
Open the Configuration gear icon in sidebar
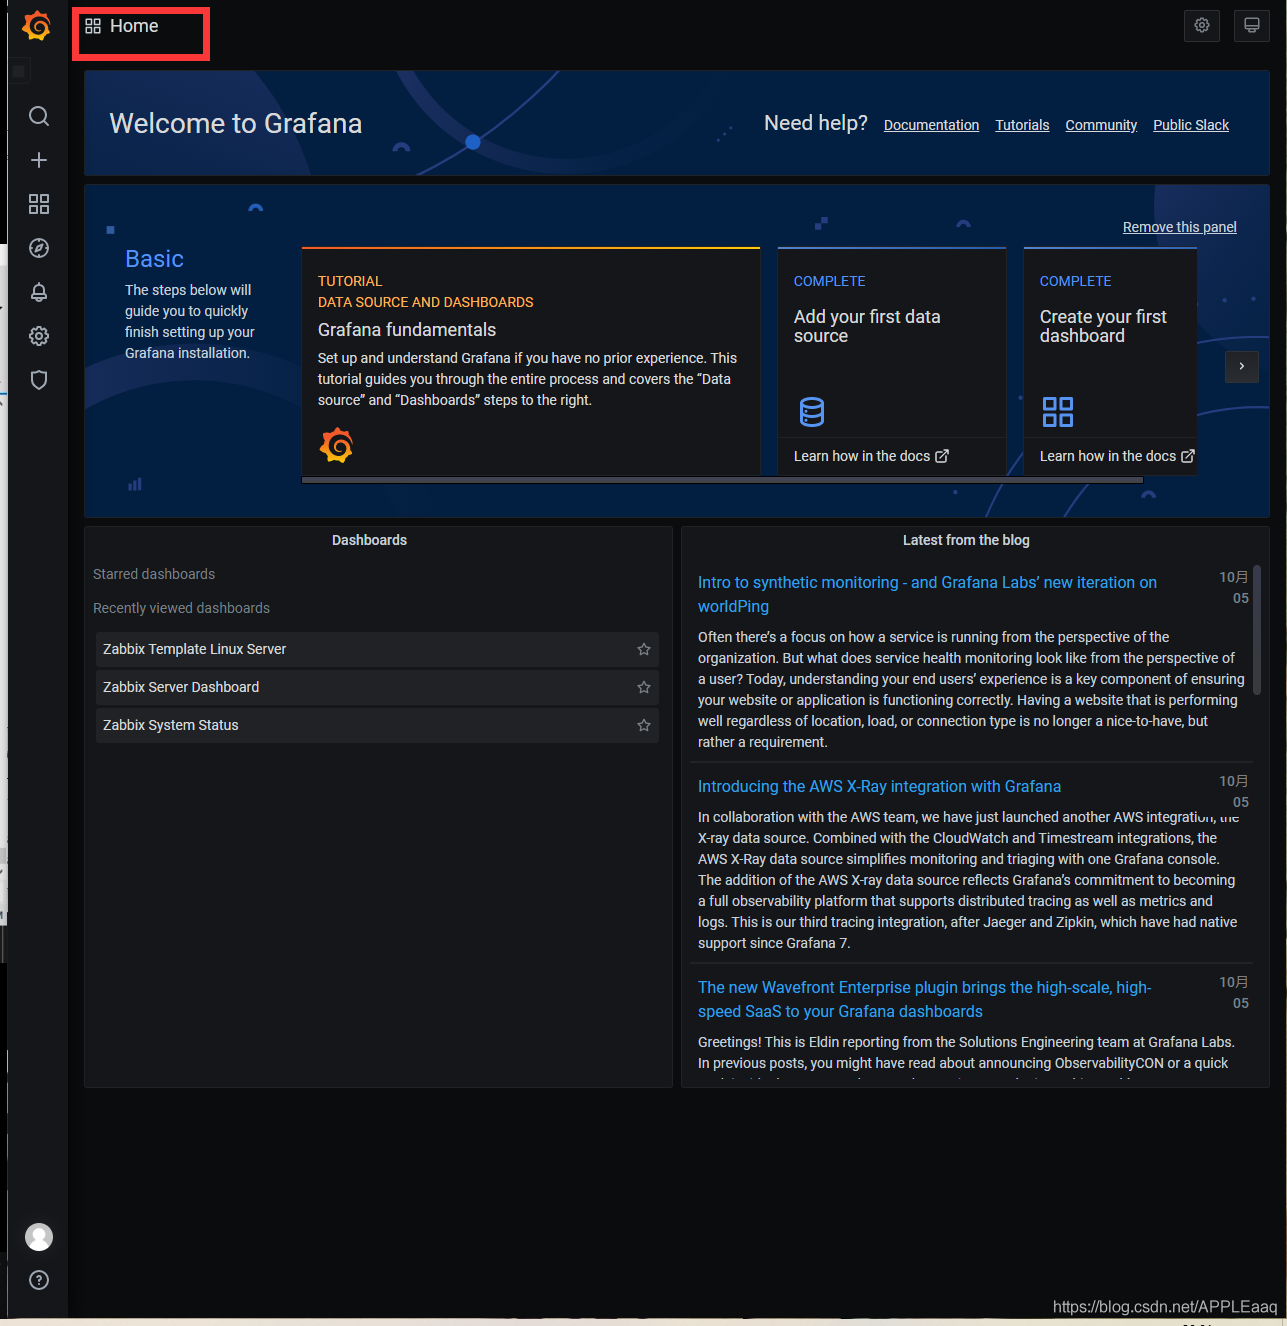click(39, 336)
